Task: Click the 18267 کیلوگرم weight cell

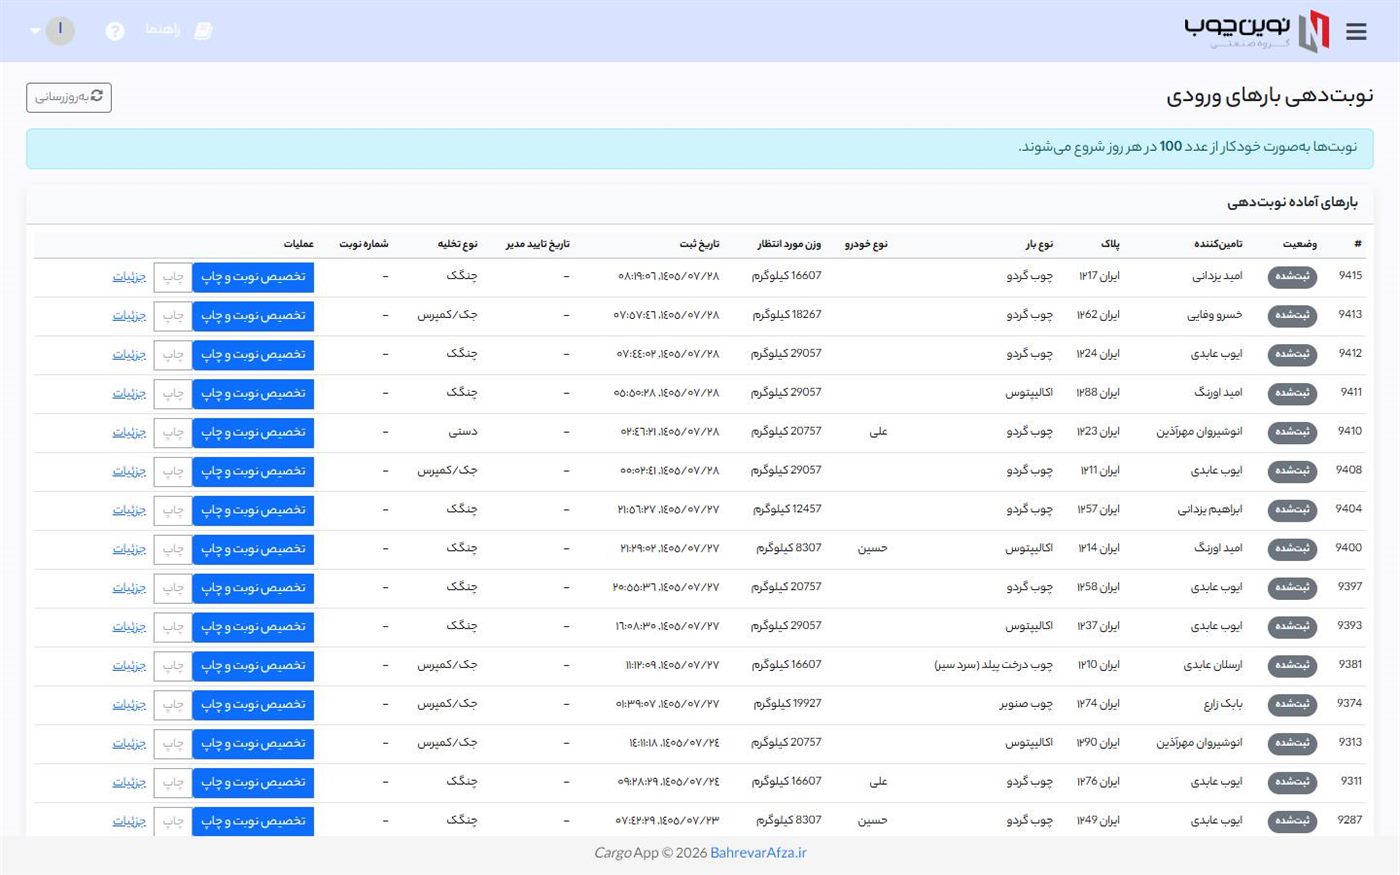Action: tap(787, 315)
